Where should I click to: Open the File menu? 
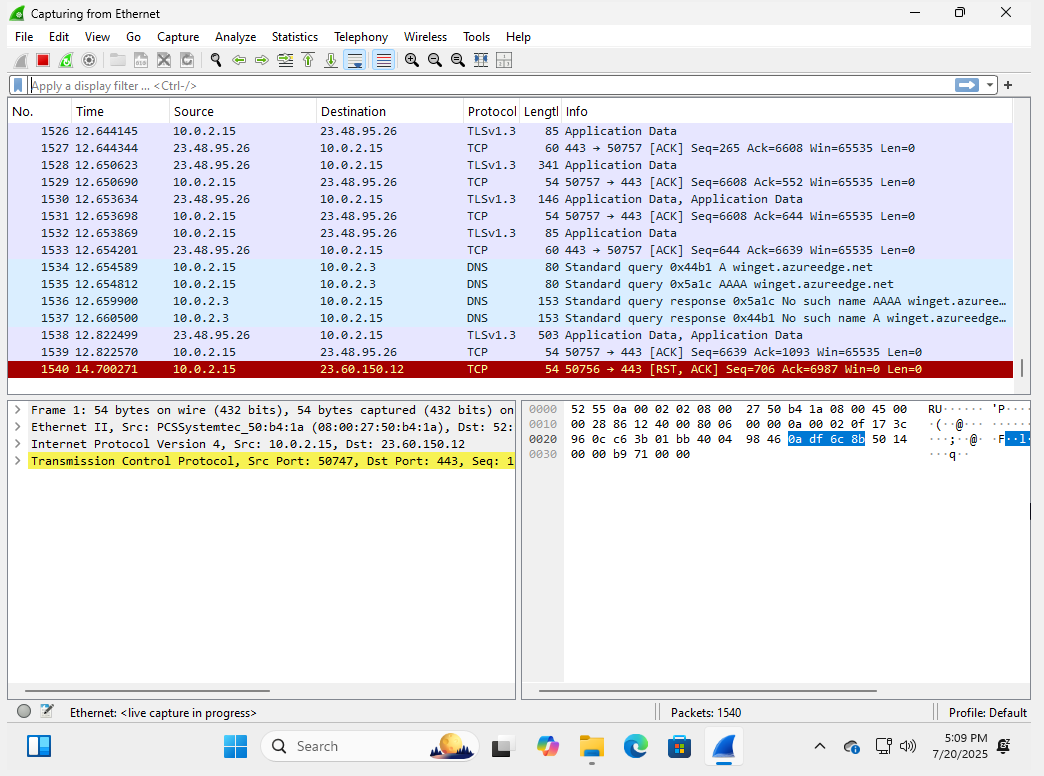(24, 37)
